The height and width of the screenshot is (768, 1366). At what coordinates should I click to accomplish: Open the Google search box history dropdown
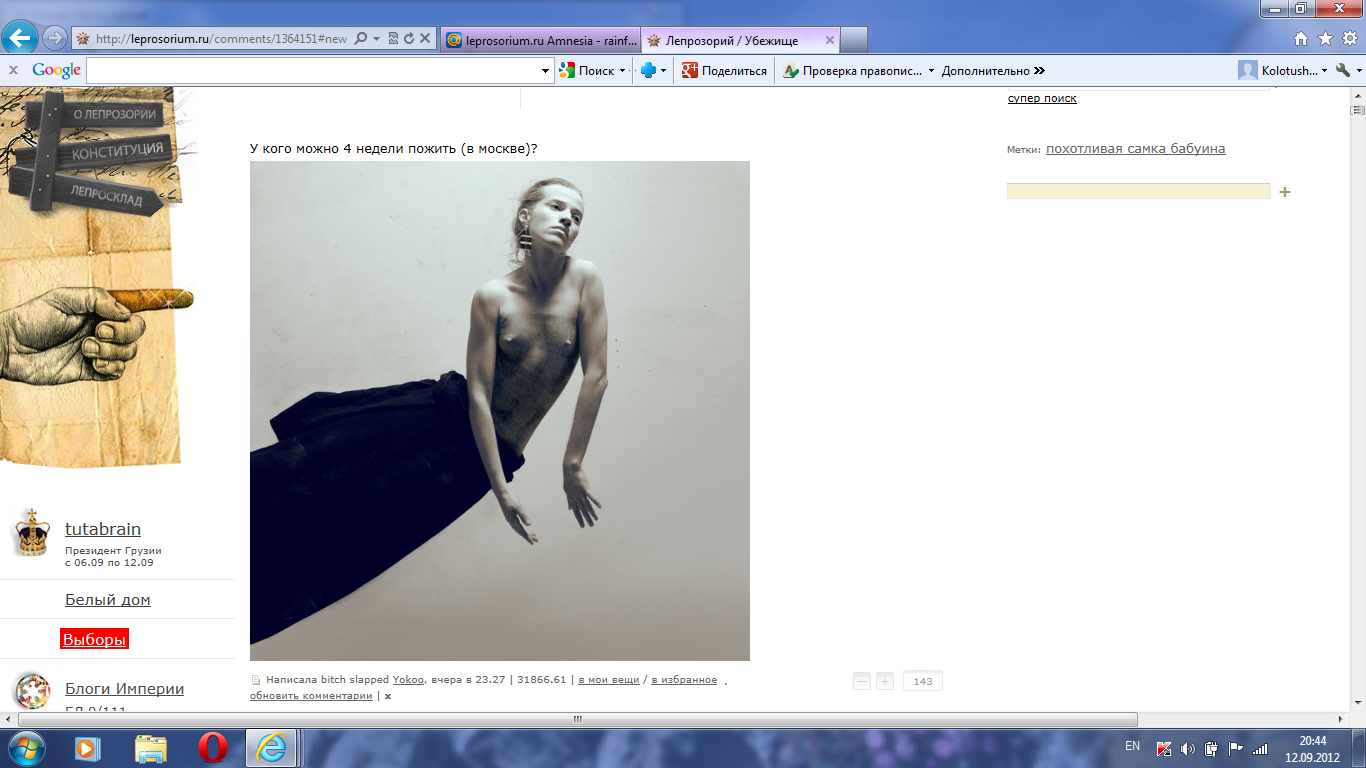click(x=546, y=71)
